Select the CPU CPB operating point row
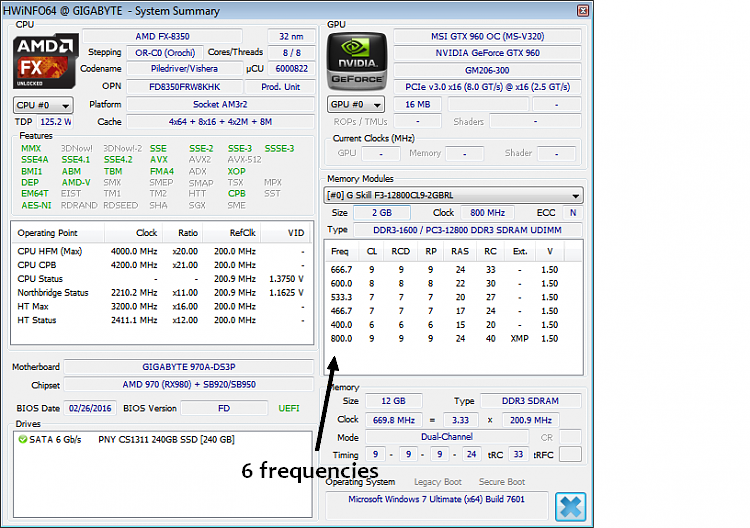The width and height of the screenshot is (750, 528). pyautogui.click(x=161, y=265)
